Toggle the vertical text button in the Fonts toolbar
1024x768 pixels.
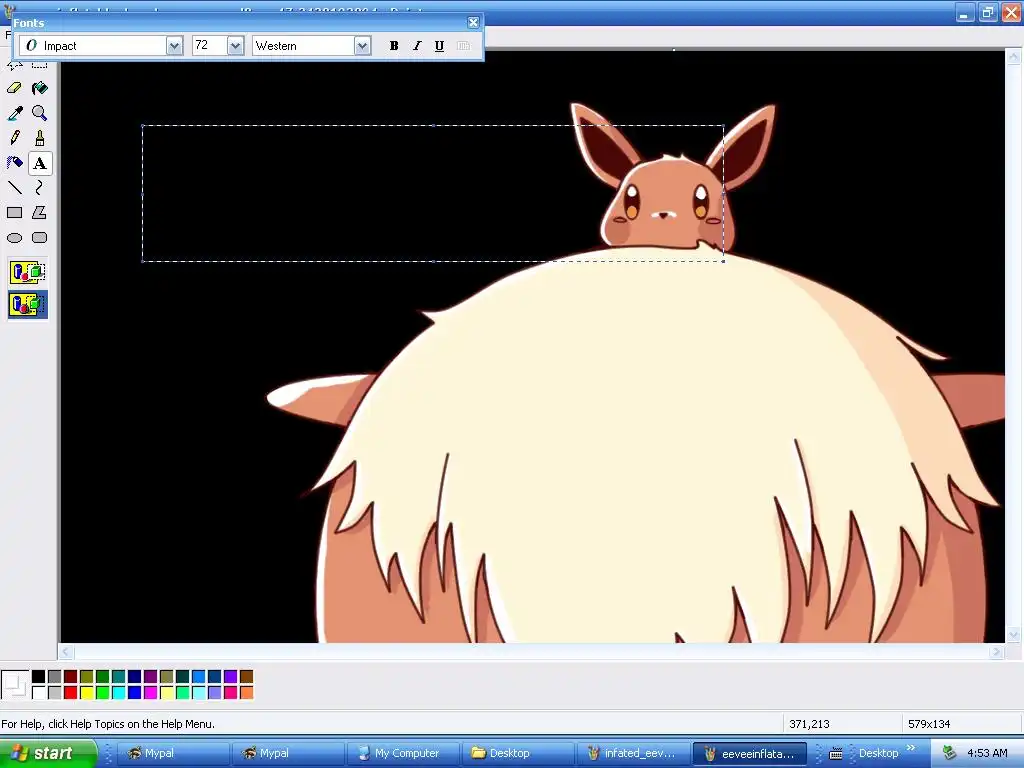(463, 46)
